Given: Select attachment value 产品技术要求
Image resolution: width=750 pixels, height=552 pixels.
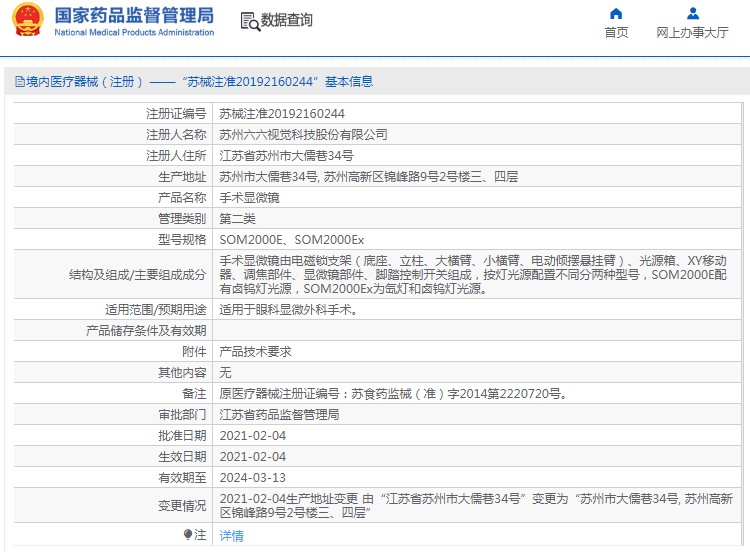Looking at the screenshot, I should 255,352.
